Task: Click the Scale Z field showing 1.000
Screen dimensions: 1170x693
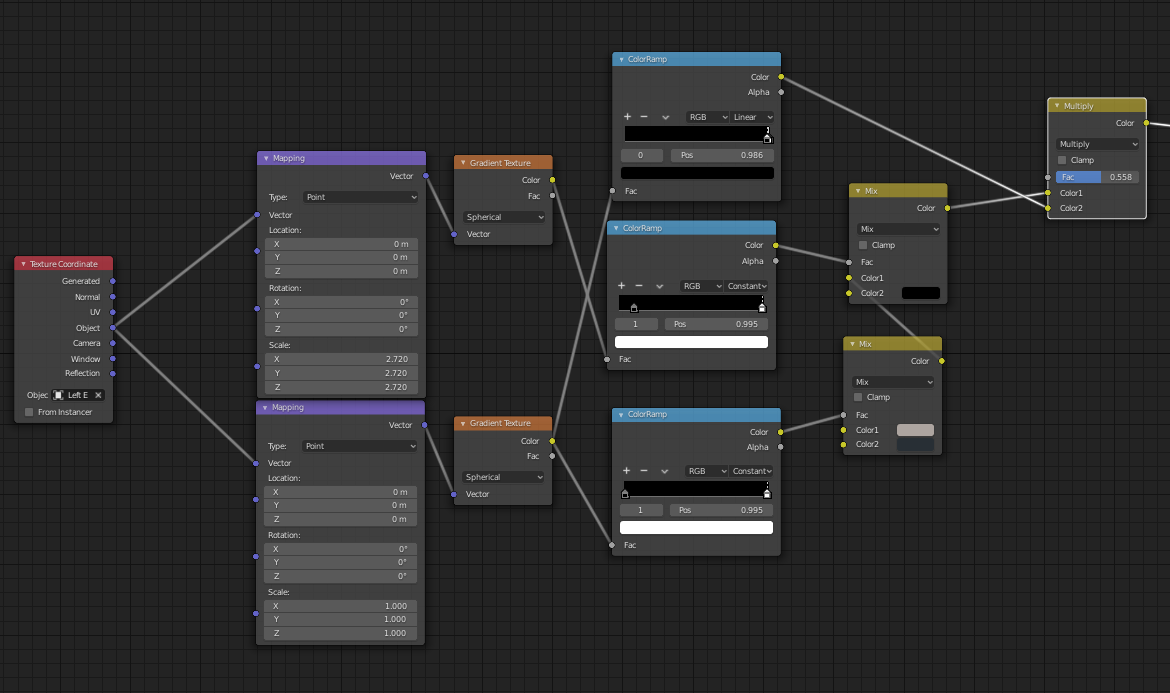Action: coord(340,633)
